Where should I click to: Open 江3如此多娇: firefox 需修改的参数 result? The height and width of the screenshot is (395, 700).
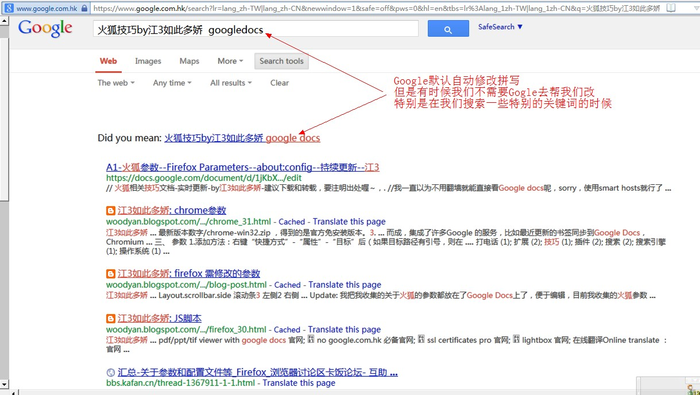click(189, 274)
